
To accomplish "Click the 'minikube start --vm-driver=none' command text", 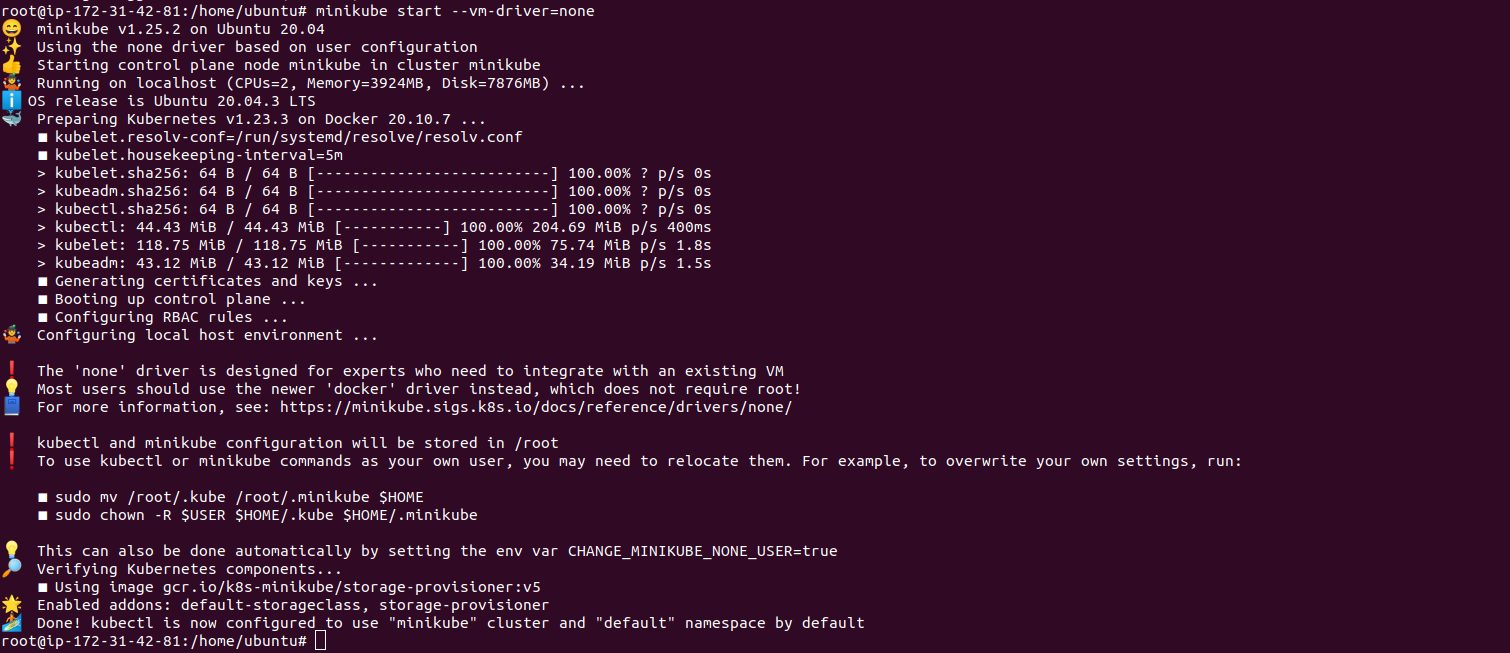I will [455, 11].
